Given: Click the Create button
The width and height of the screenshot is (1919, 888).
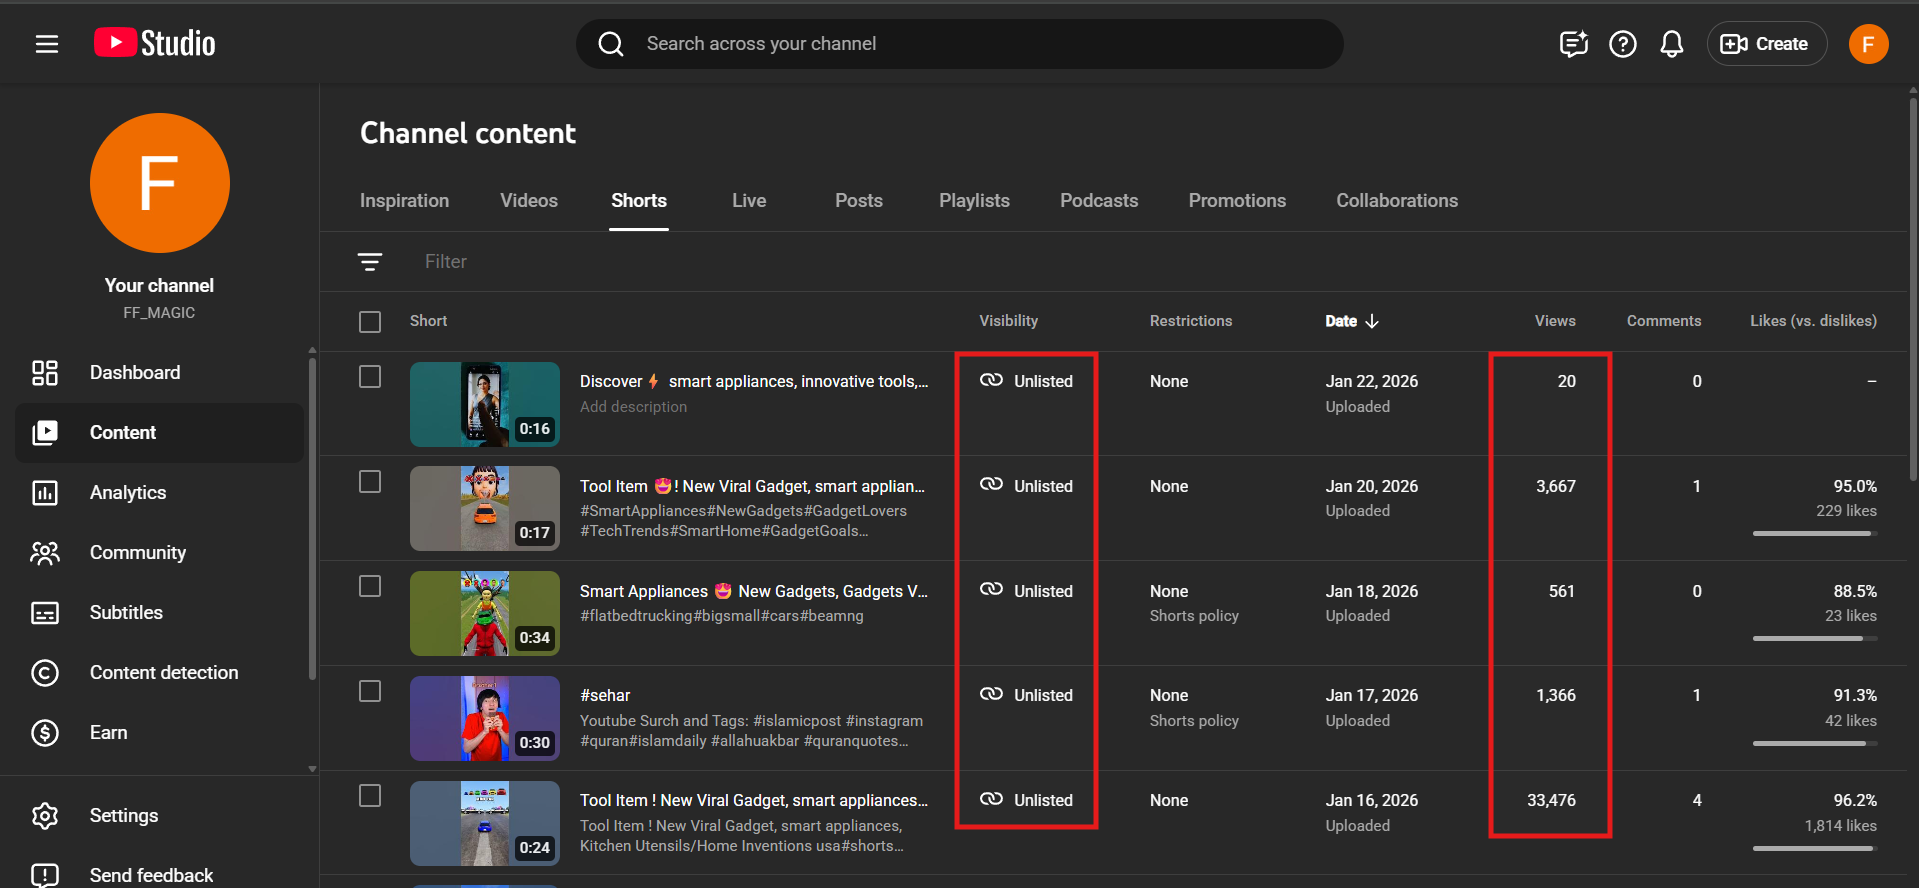Looking at the screenshot, I should pos(1765,44).
